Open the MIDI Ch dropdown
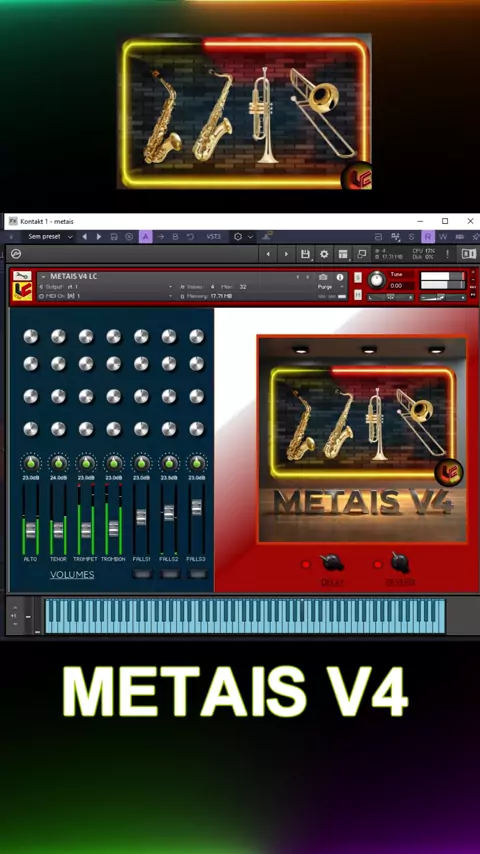The height and width of the screenshot is (854, 480). point(106,296)
